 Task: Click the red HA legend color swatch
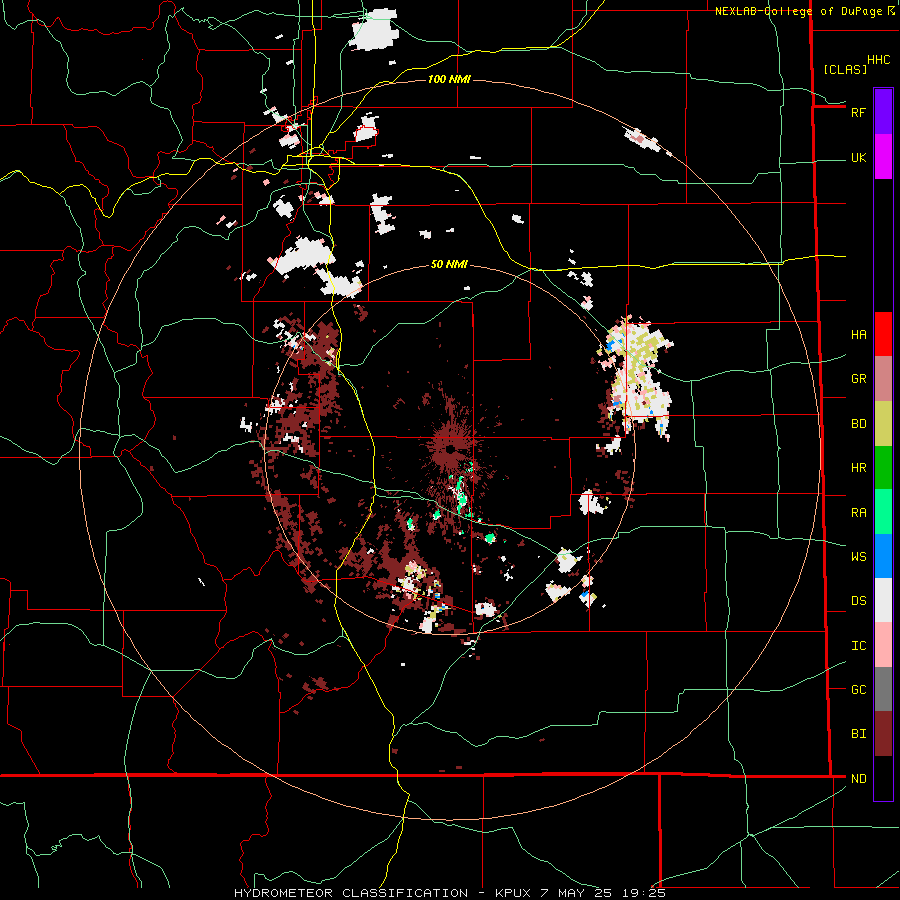coord(883,334)
